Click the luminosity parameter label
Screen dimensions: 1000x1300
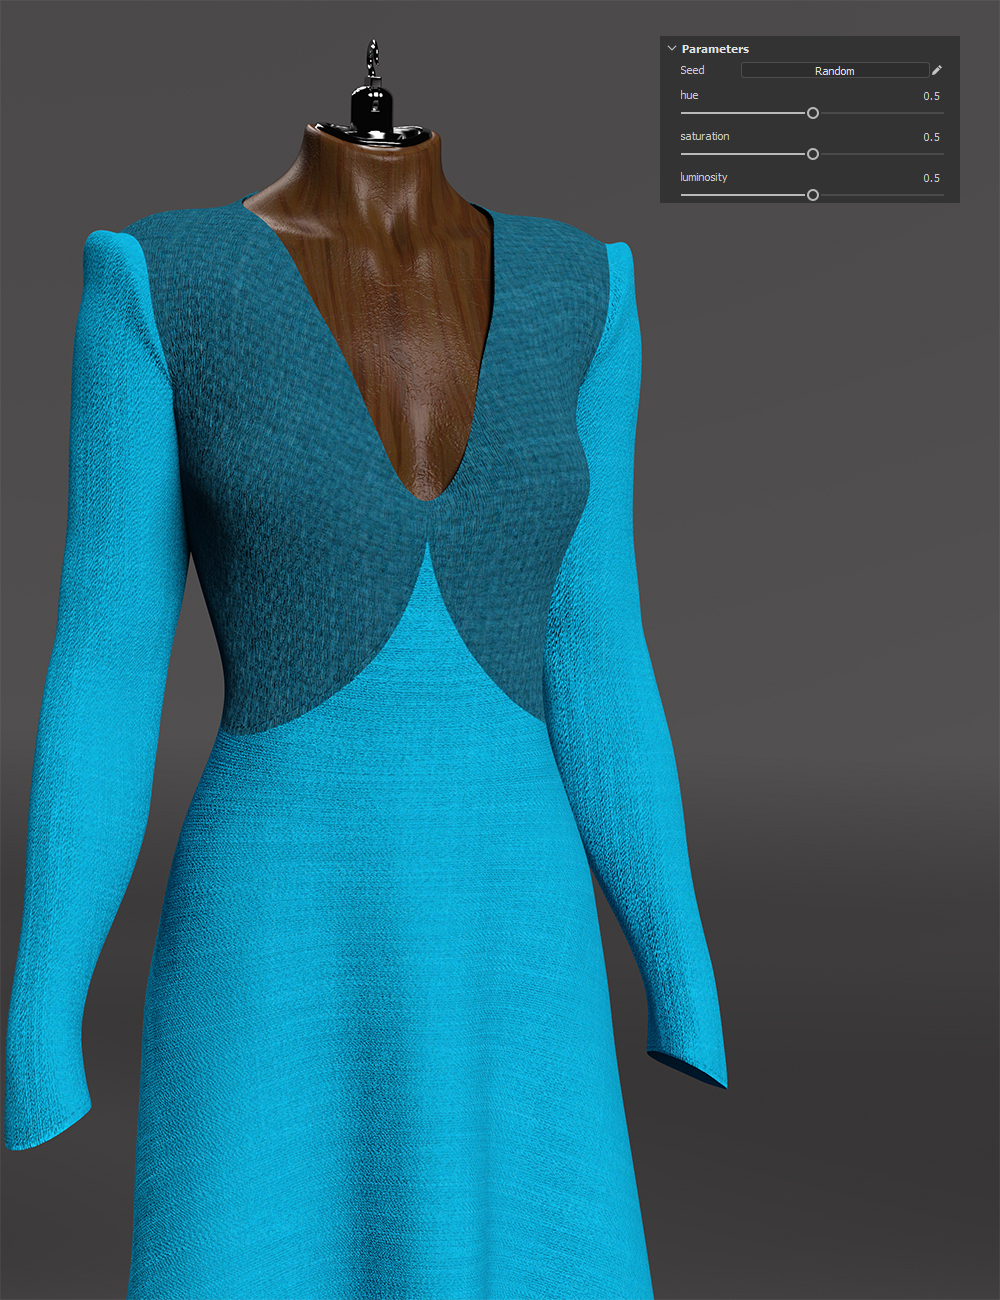tap(703, 177)
